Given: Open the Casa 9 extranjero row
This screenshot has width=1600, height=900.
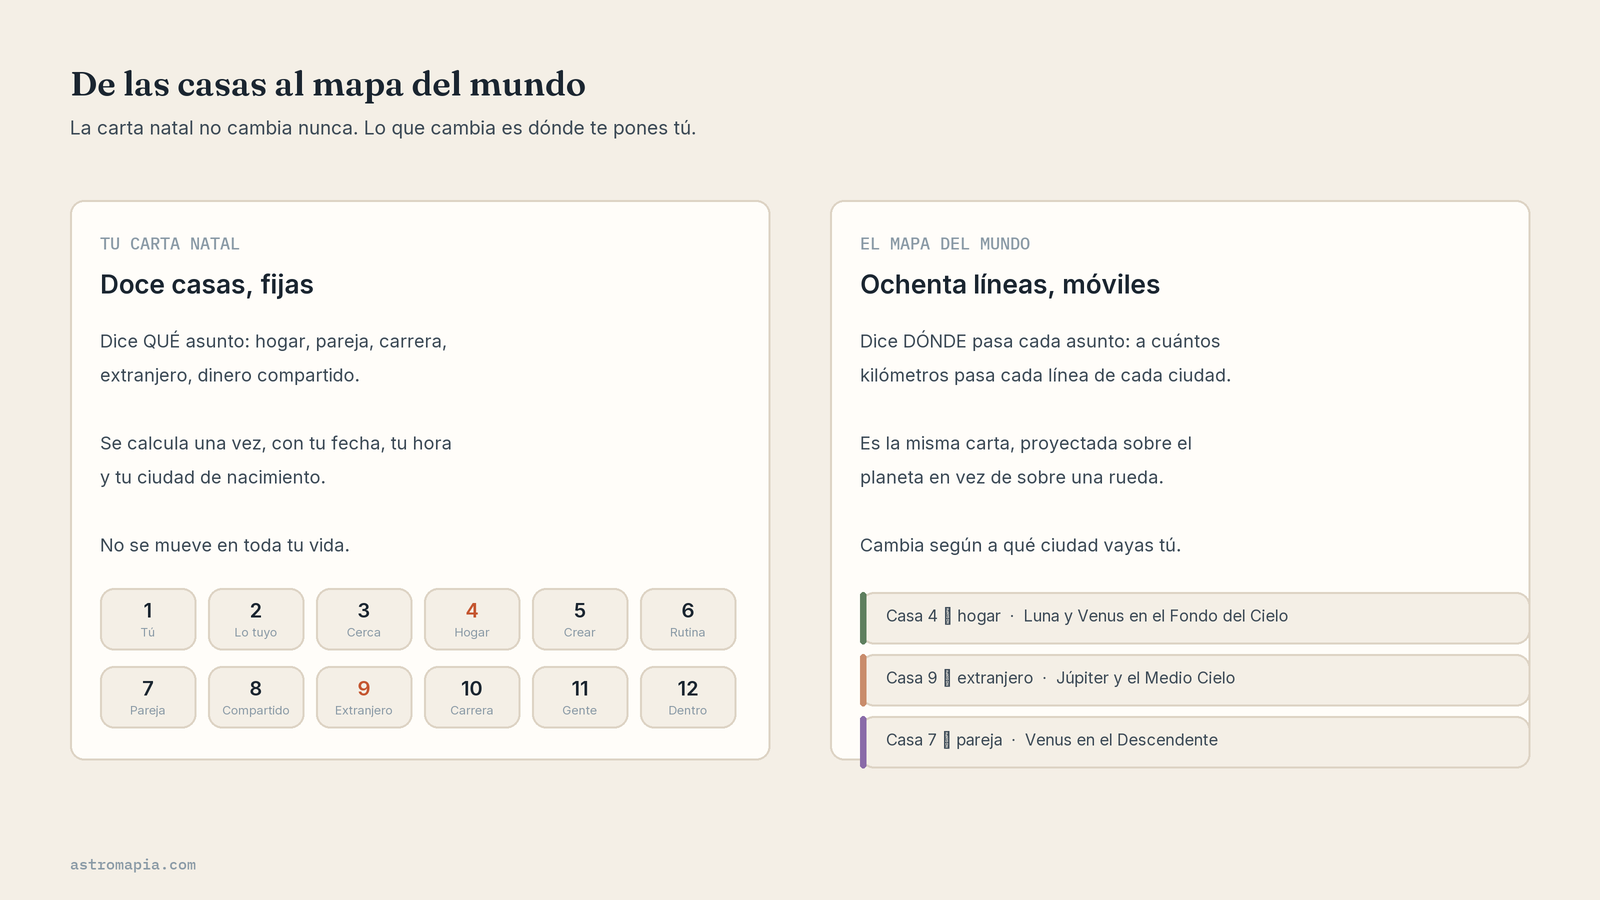Looking at the screenshot, I should tap(1195, 680).
